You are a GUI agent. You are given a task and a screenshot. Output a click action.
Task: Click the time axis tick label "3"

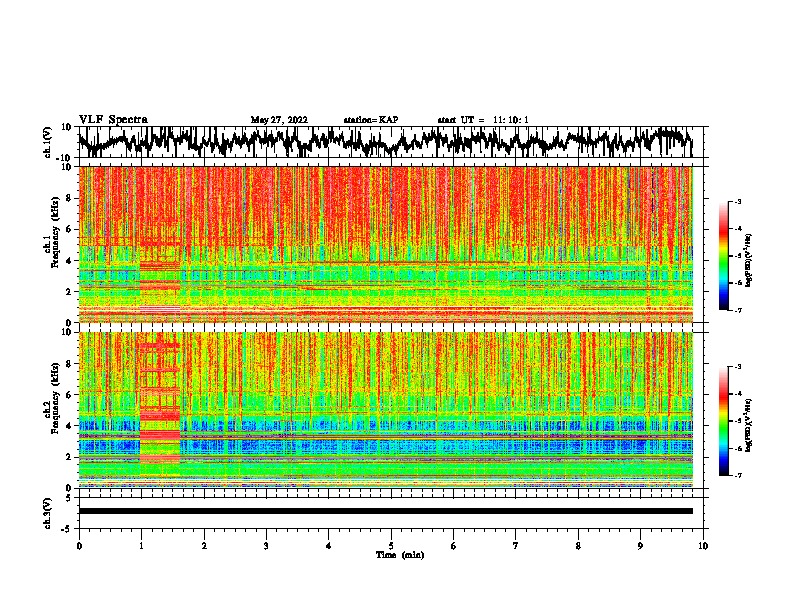click(266, 546)
